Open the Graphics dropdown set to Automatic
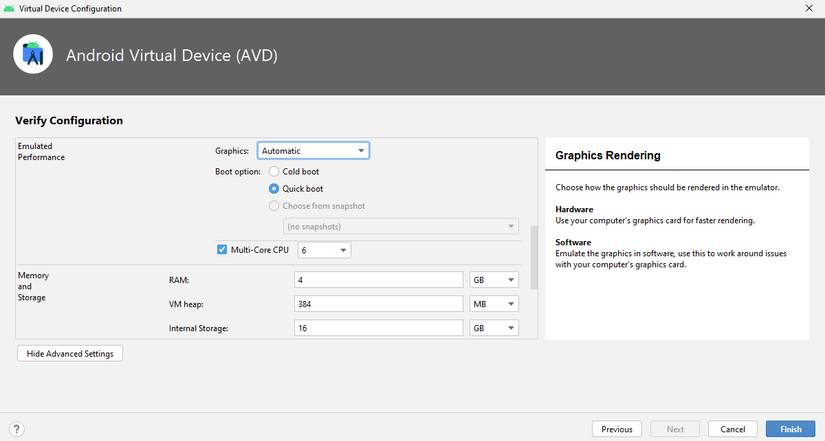Image resolution: width=825 pixels, height=441 pixels. 313,151
